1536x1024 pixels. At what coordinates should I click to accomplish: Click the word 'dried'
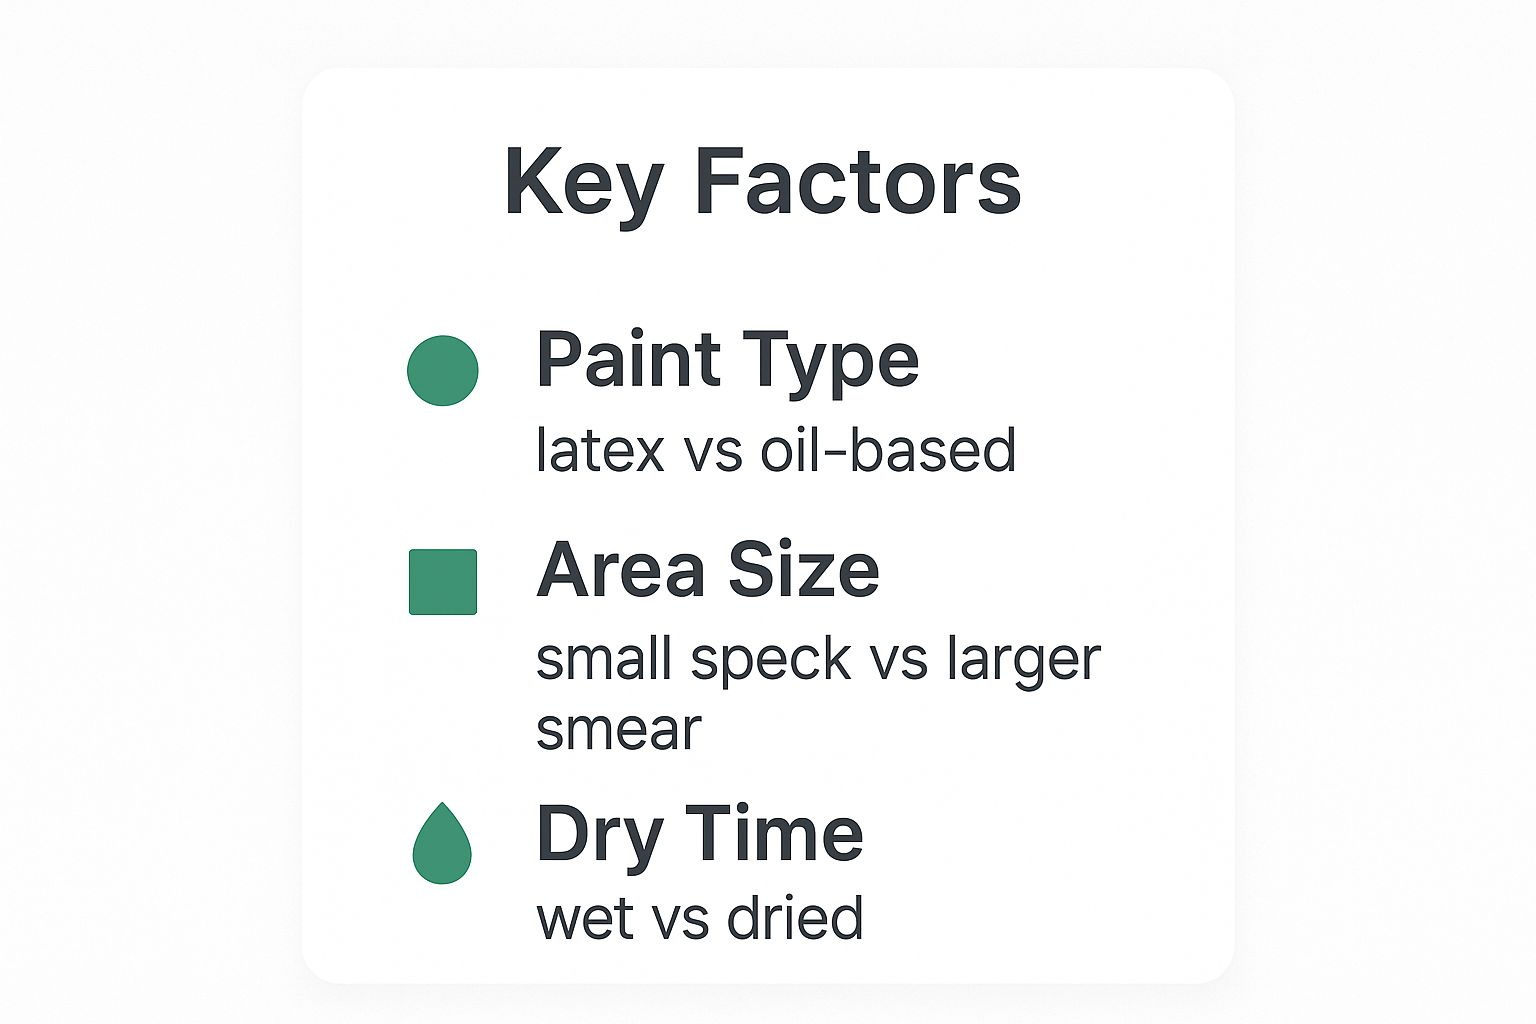pos(795,918)
